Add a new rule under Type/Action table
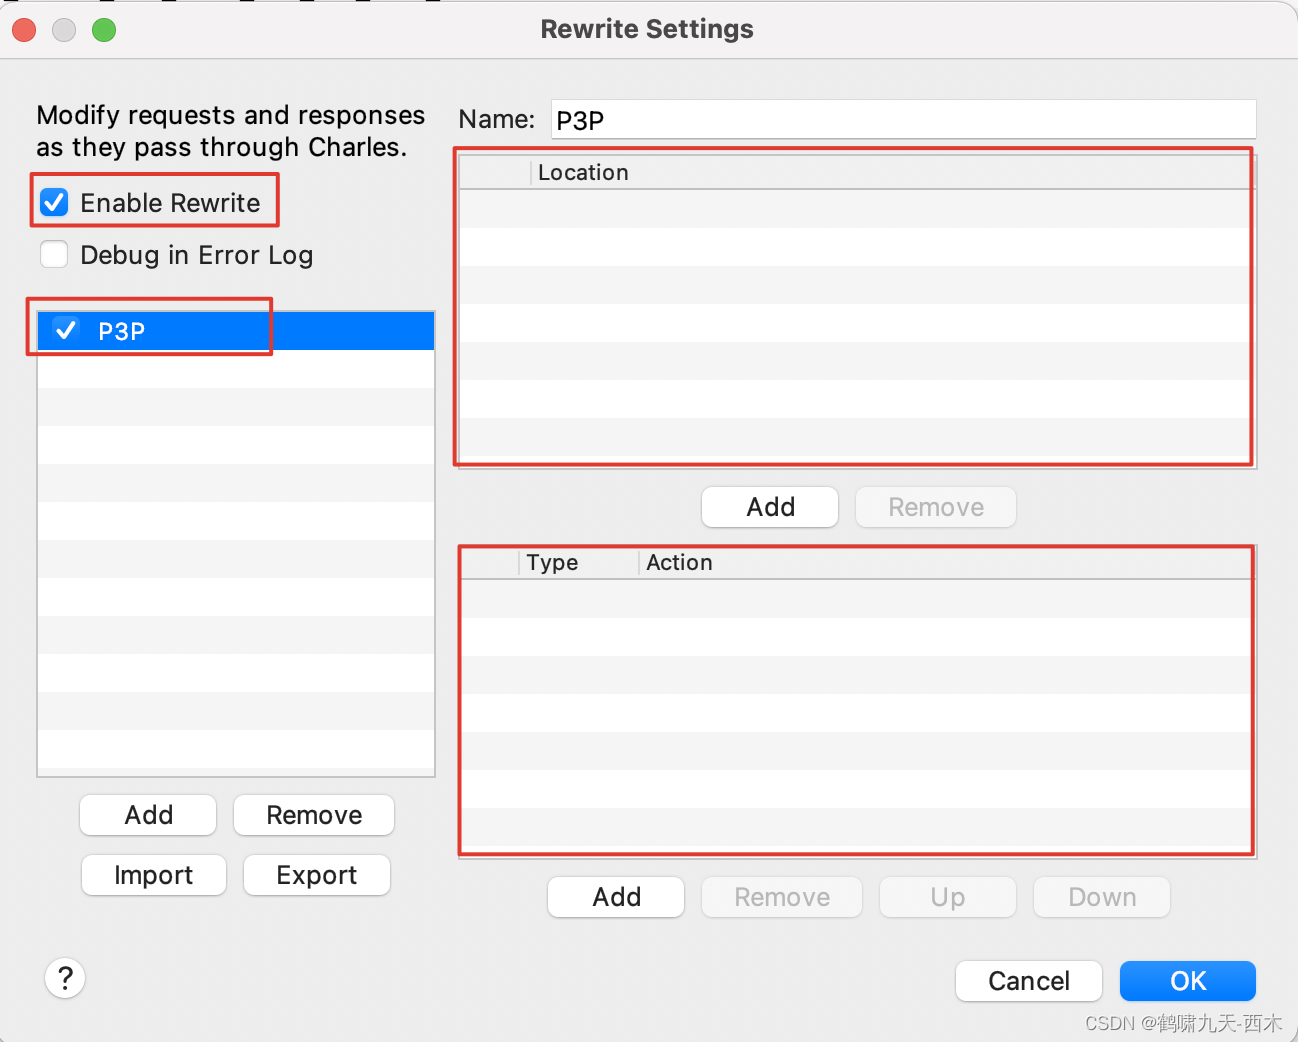Image resolution: width=1298 pixels, height=1042 pixels. [616, 897]
